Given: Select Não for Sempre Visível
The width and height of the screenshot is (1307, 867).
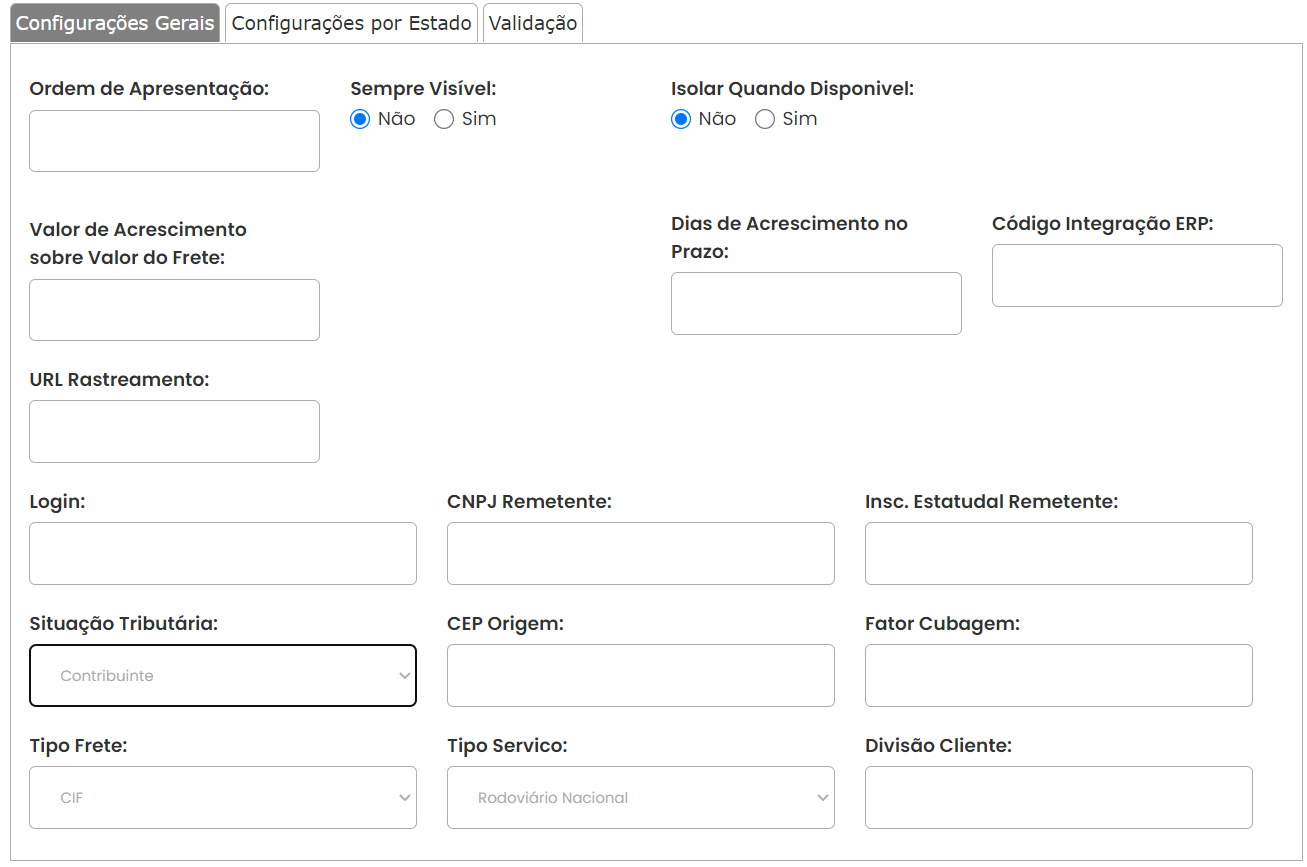Looking at the screenshot, I should click(x=360, y=119).
